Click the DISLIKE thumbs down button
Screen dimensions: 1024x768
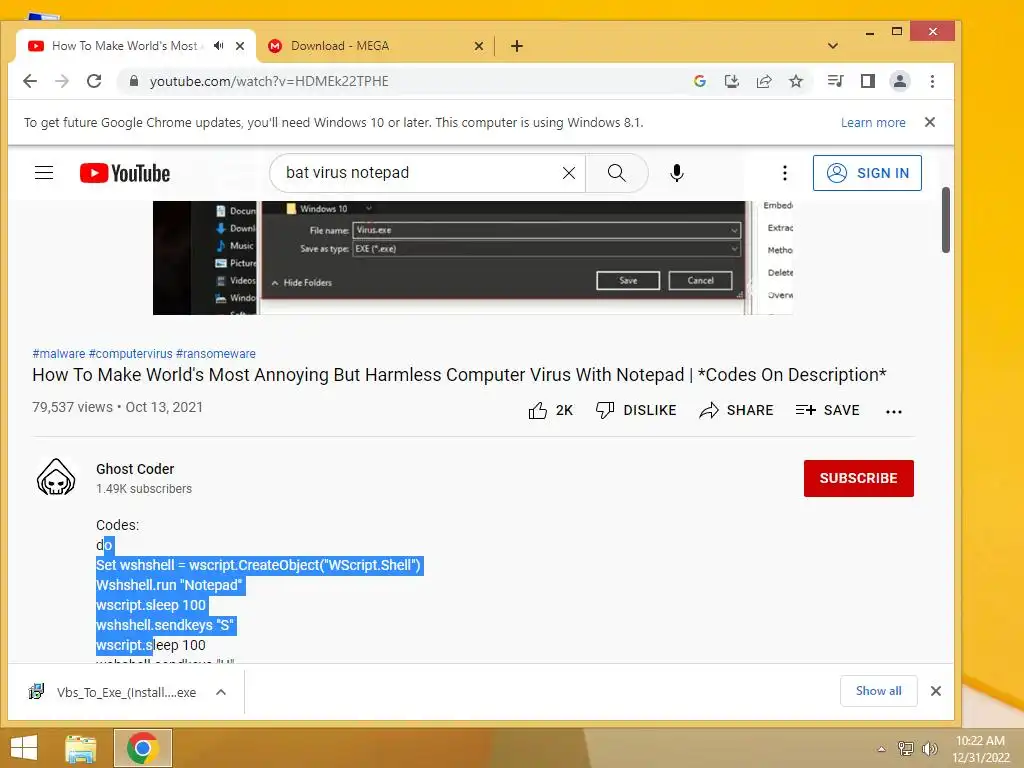(635, 410)
